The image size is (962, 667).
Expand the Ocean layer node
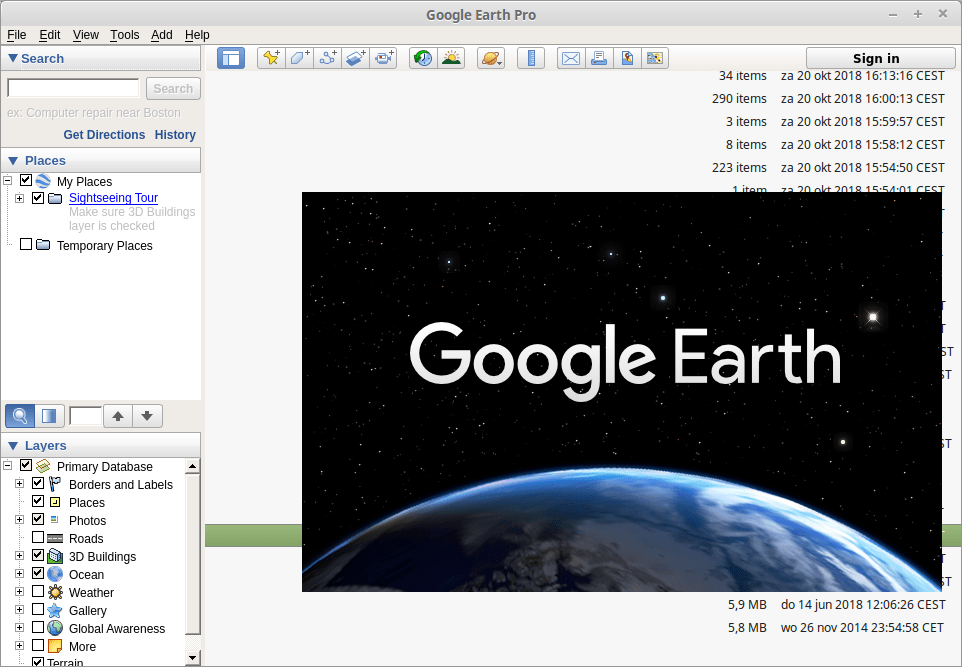click(20, 574)
